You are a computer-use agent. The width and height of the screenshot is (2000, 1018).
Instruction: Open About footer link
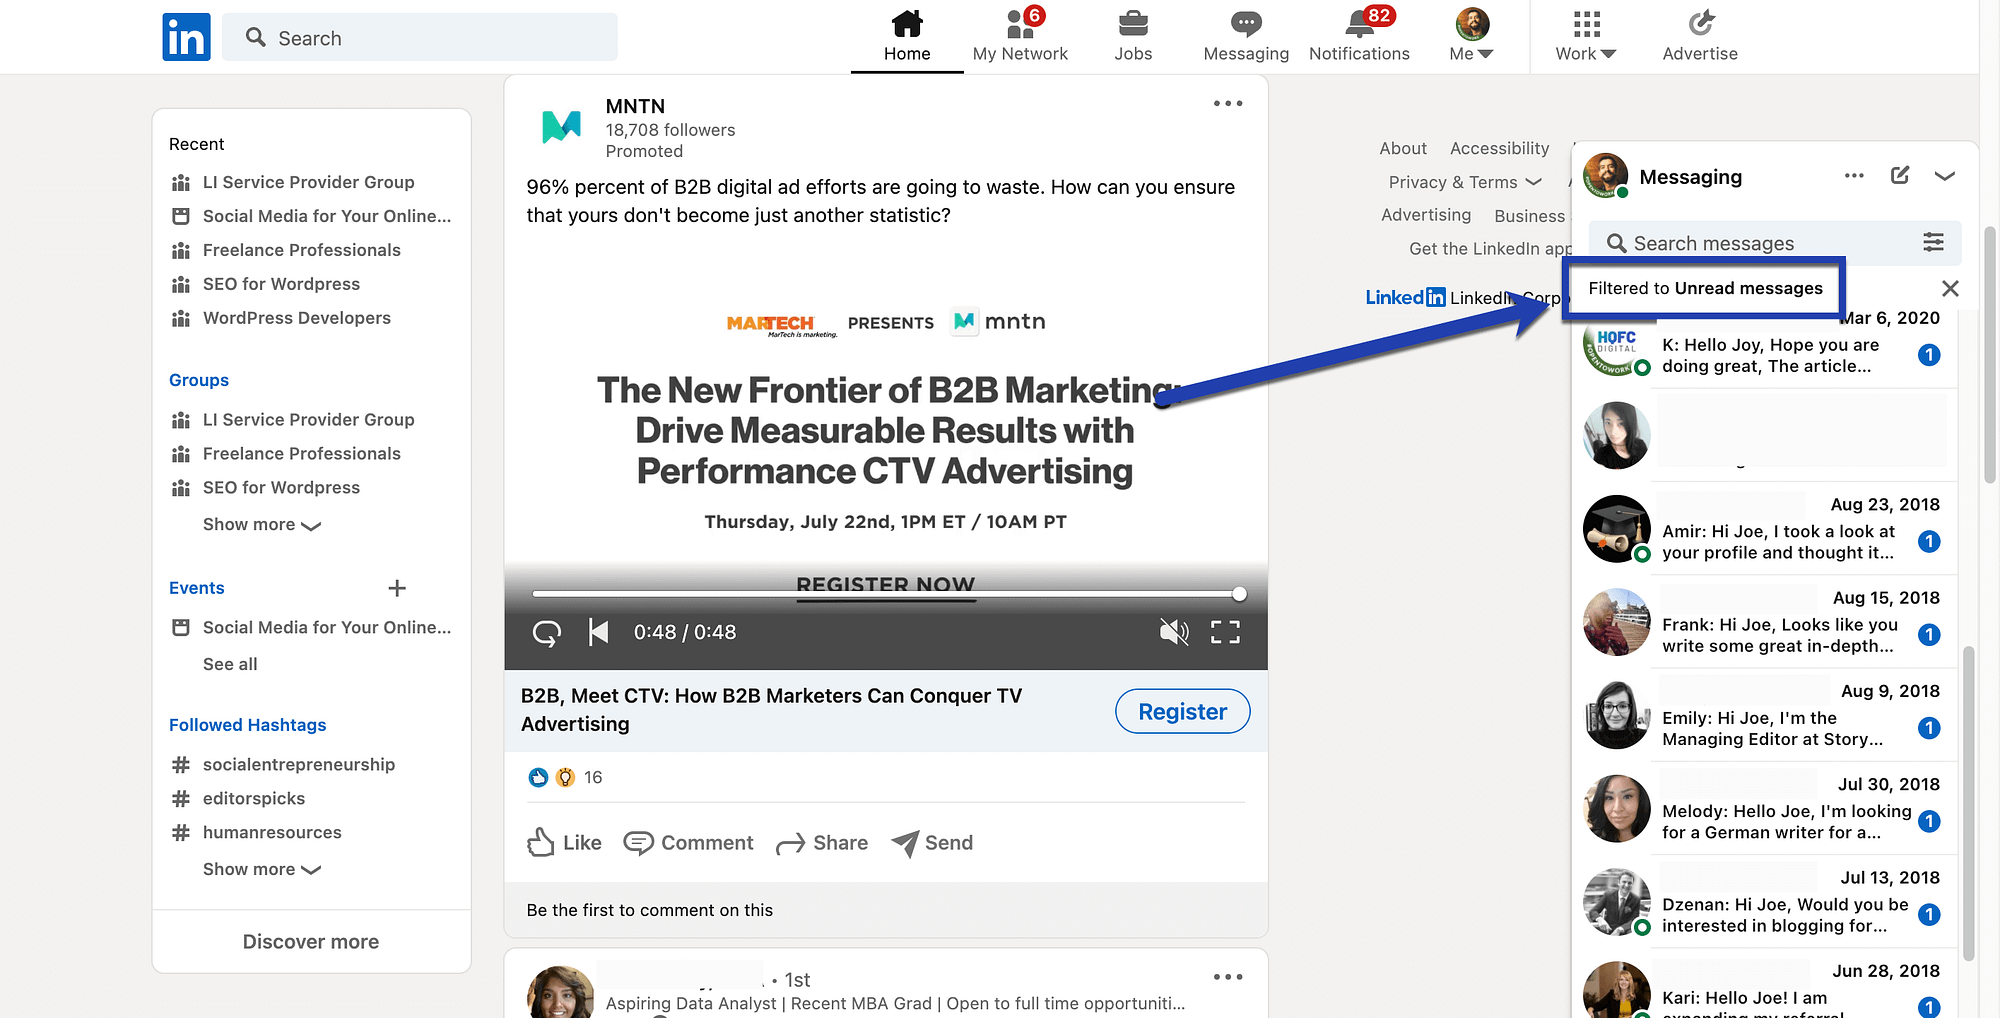[1403, 148]
